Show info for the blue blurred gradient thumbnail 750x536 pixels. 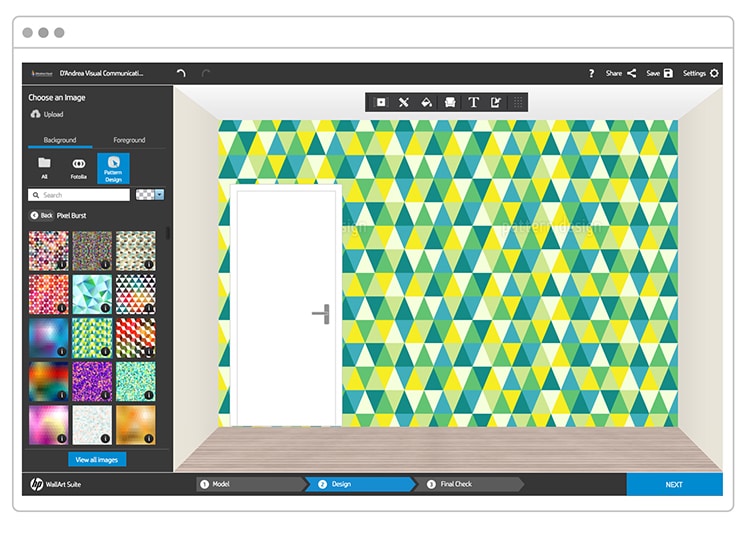point(62,351)
